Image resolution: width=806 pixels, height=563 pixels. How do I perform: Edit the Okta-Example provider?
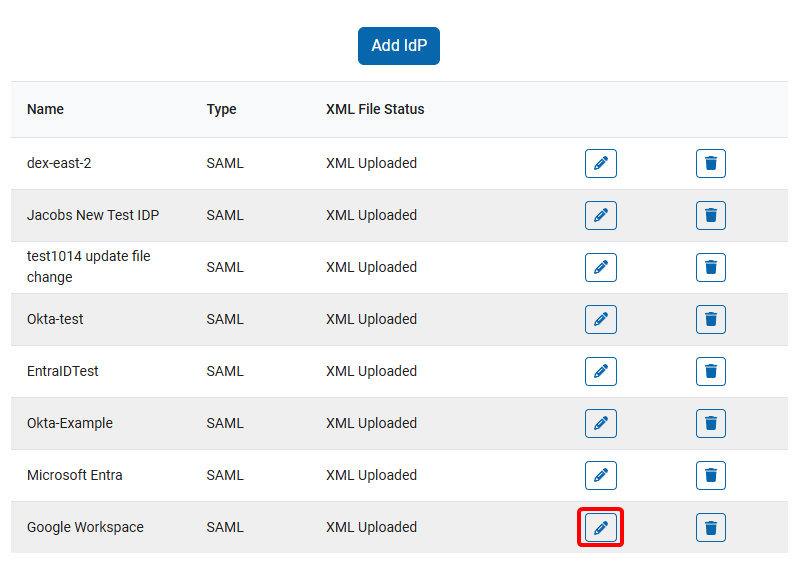pos(600,423)
